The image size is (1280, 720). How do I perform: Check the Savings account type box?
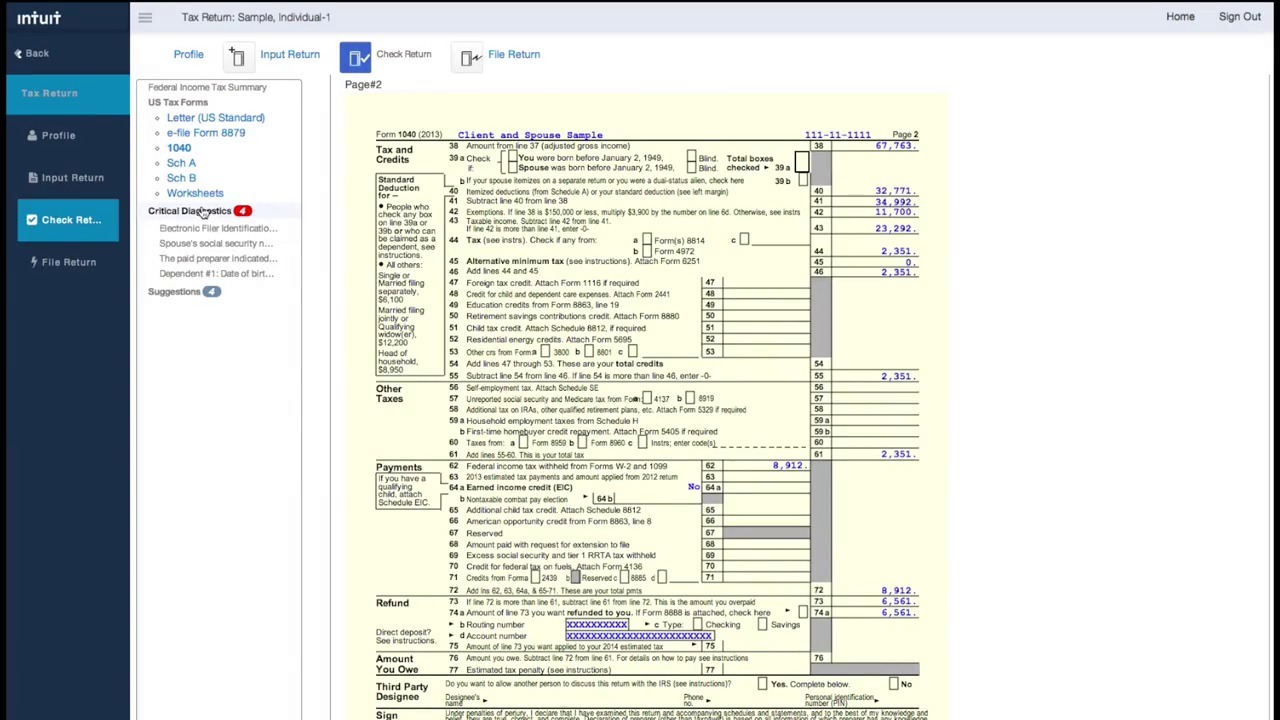tap(762, 625)
